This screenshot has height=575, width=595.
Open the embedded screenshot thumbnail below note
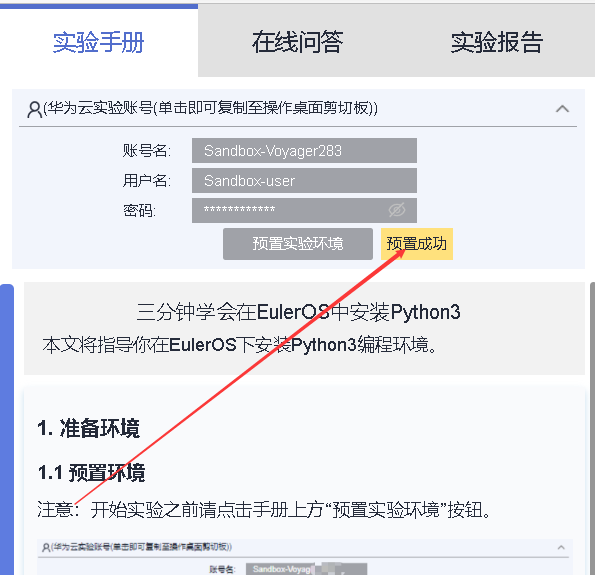click(305, 557)
